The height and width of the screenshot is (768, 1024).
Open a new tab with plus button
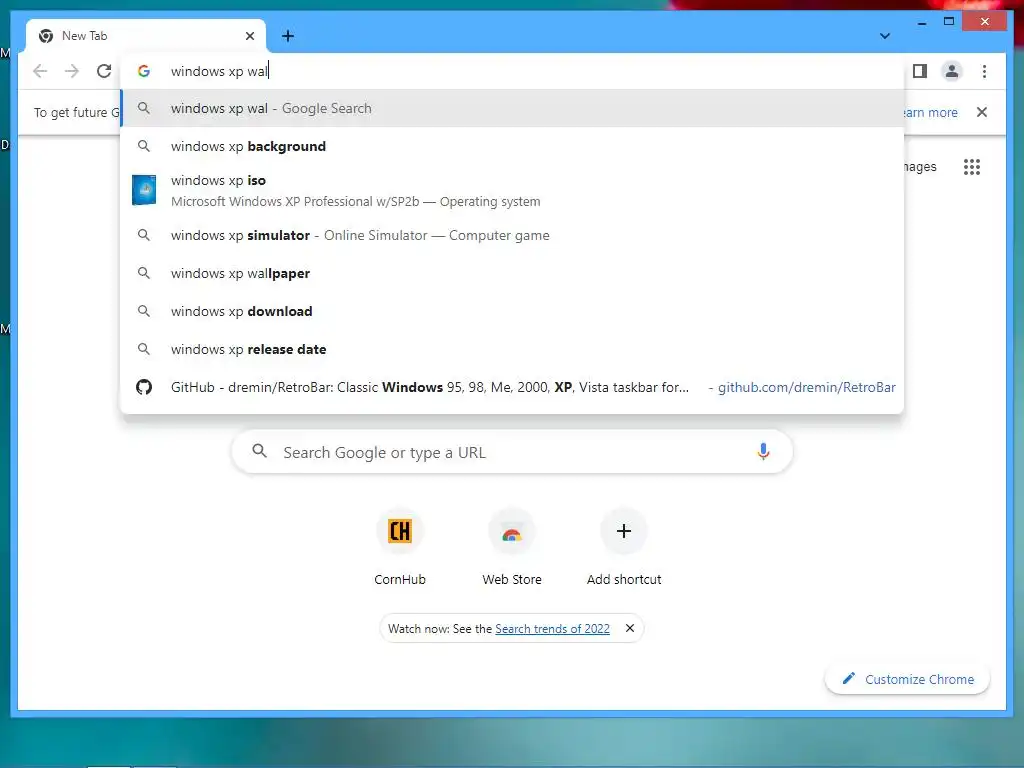pos(288,36)
